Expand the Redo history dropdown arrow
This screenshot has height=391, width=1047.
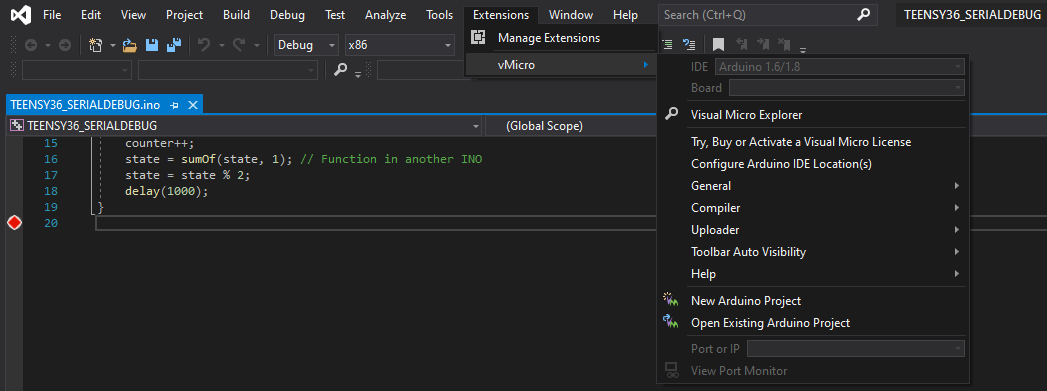tap(256, 45)
